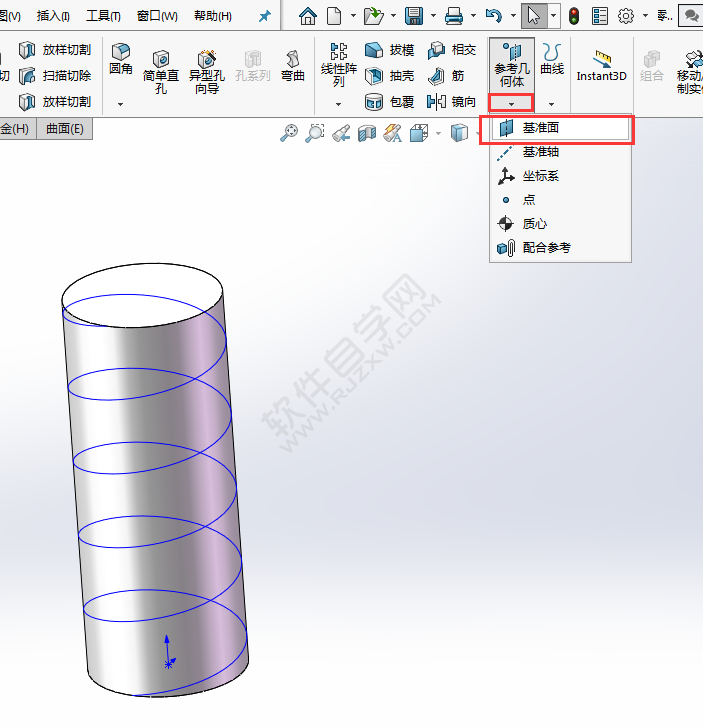Screen dimensions: 703x727
Task: Click the 曲线 curves tool
Action: coord(552,59)
